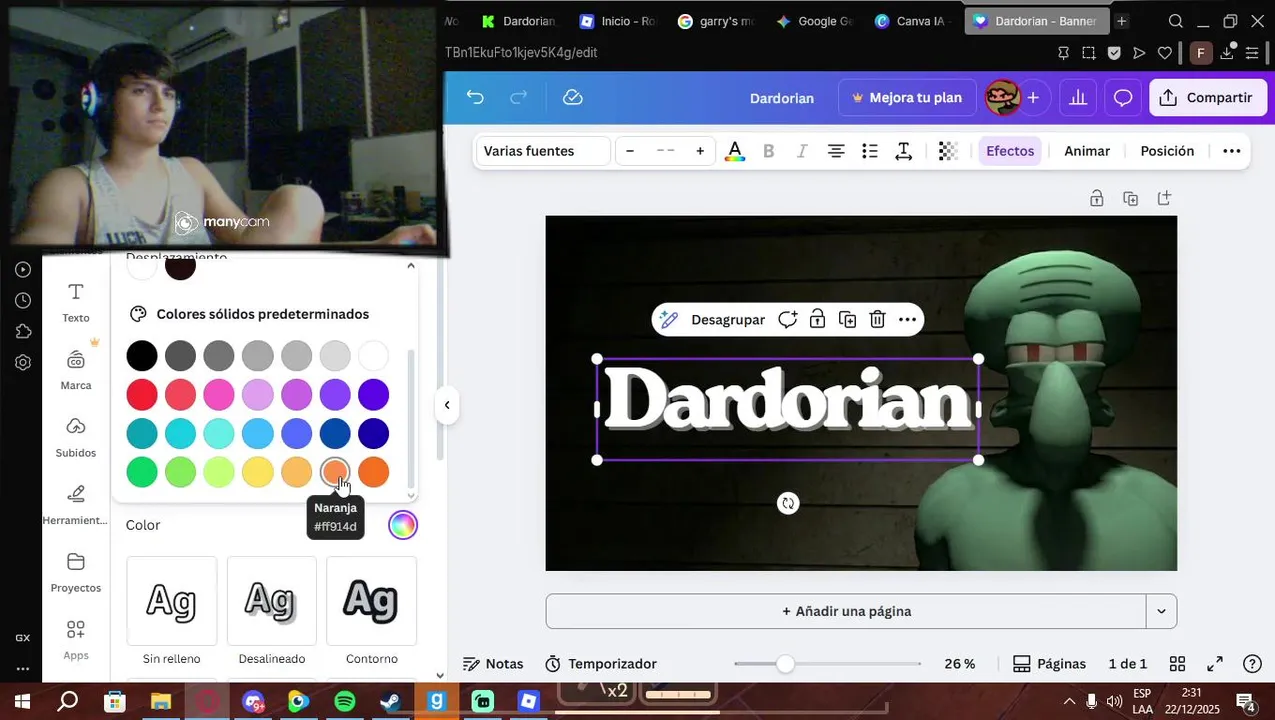The width and height of the screenshot is (1275, 720).
Task: Switch to Google Gemini browser tab
Action: [x=814, y=21]
